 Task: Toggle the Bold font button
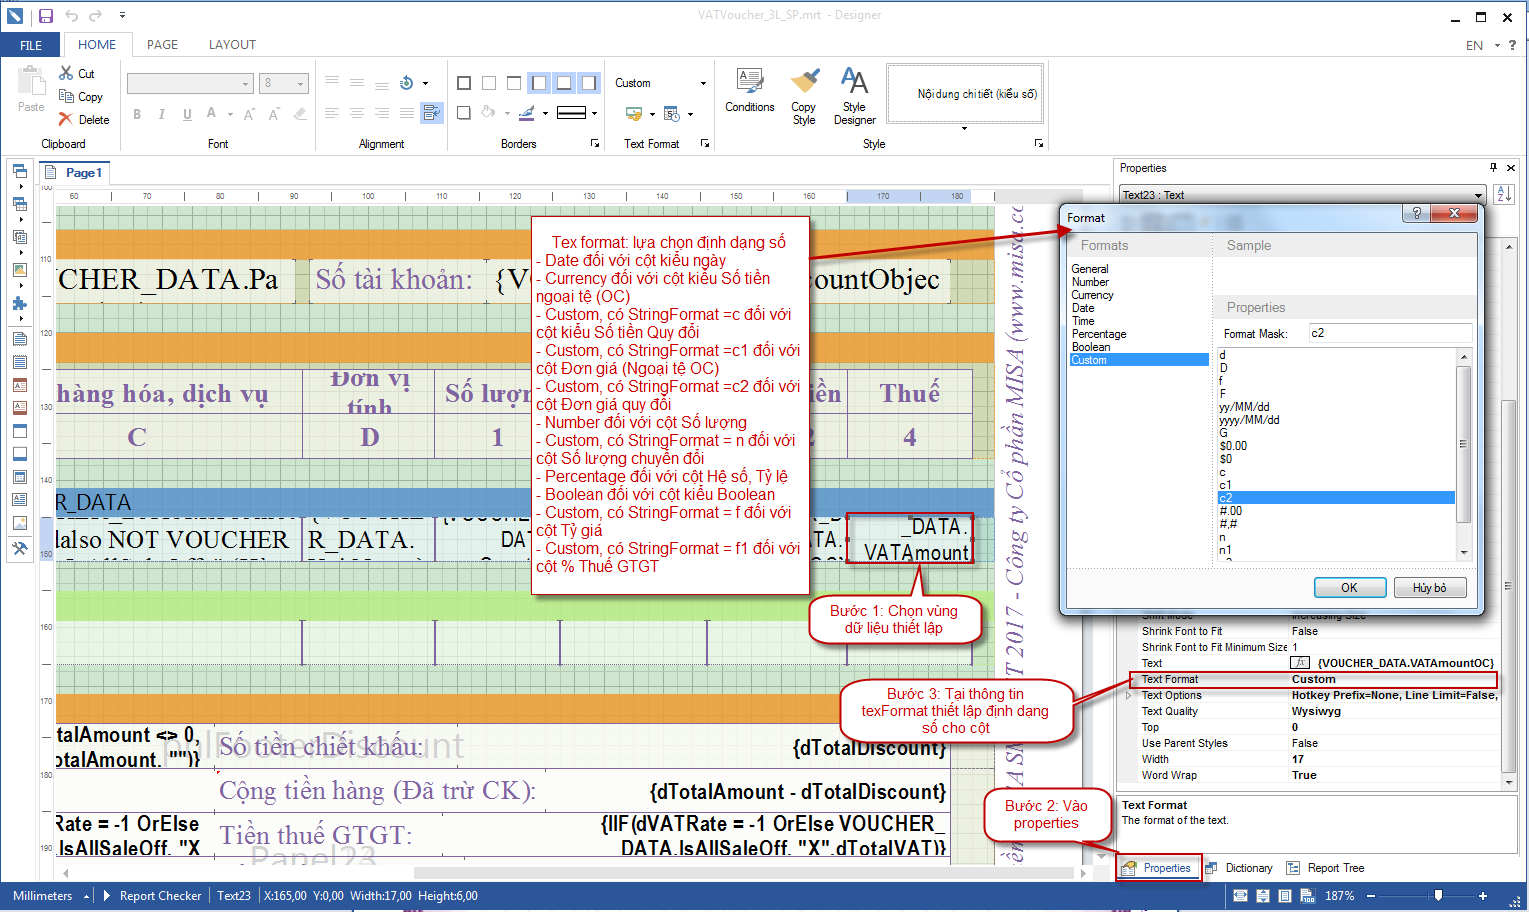click(x=137, y=114)
